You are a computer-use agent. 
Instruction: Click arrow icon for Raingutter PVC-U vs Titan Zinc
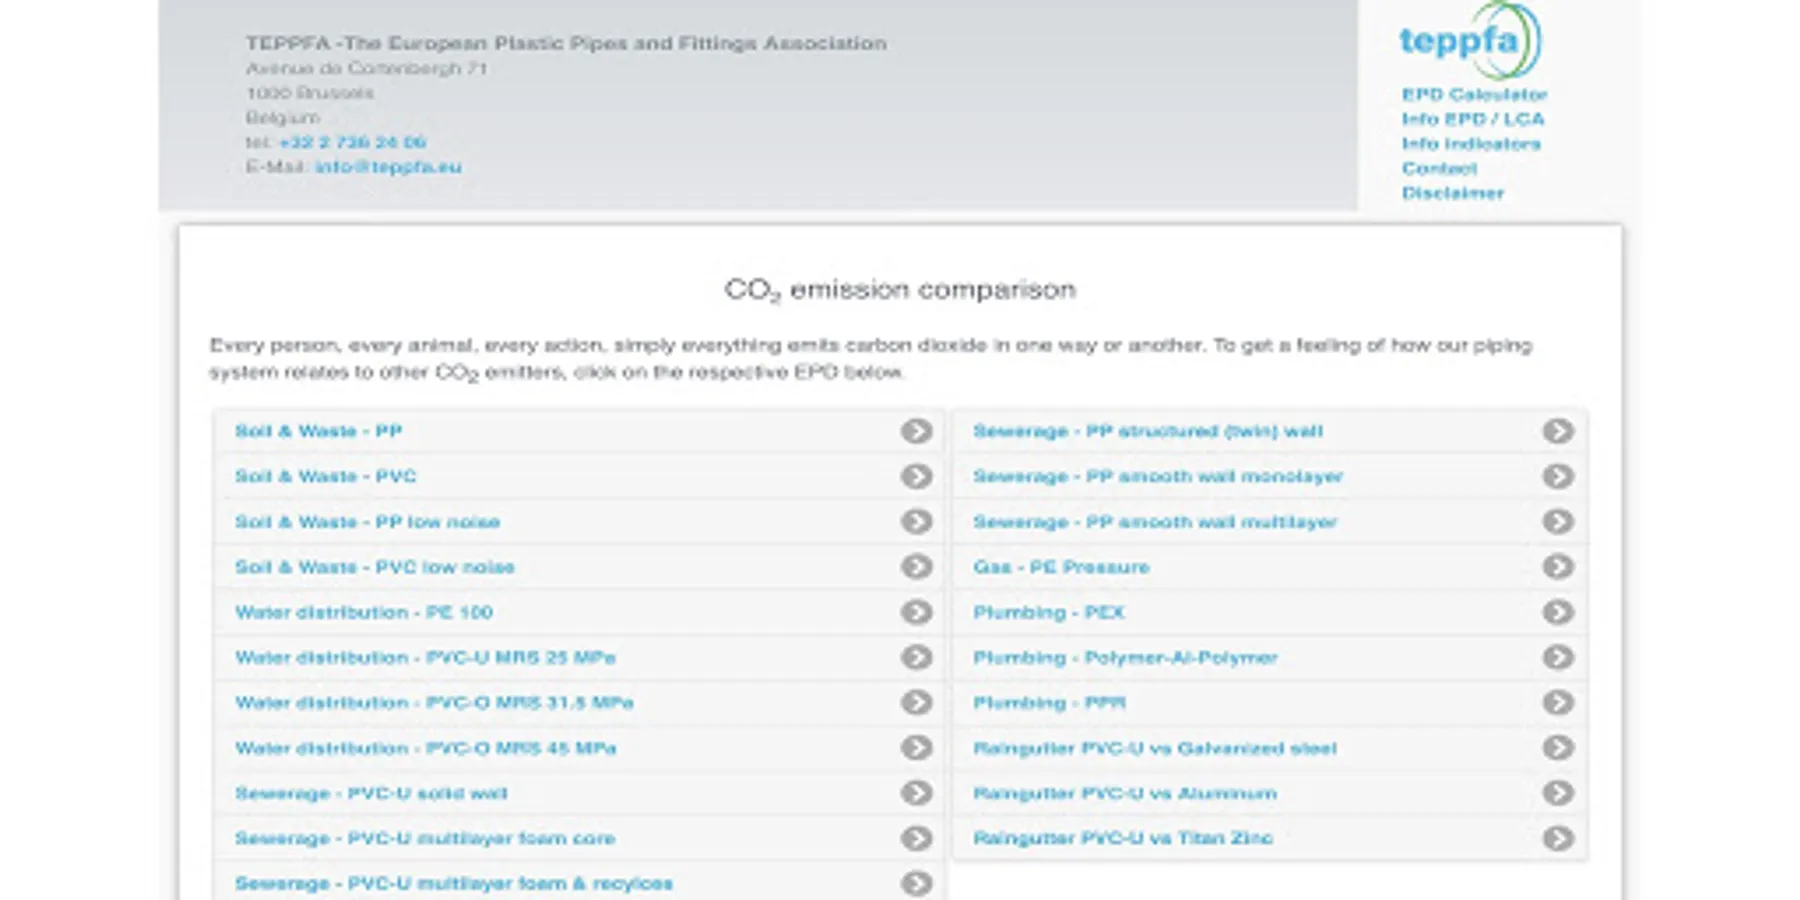coord(1557,838)
